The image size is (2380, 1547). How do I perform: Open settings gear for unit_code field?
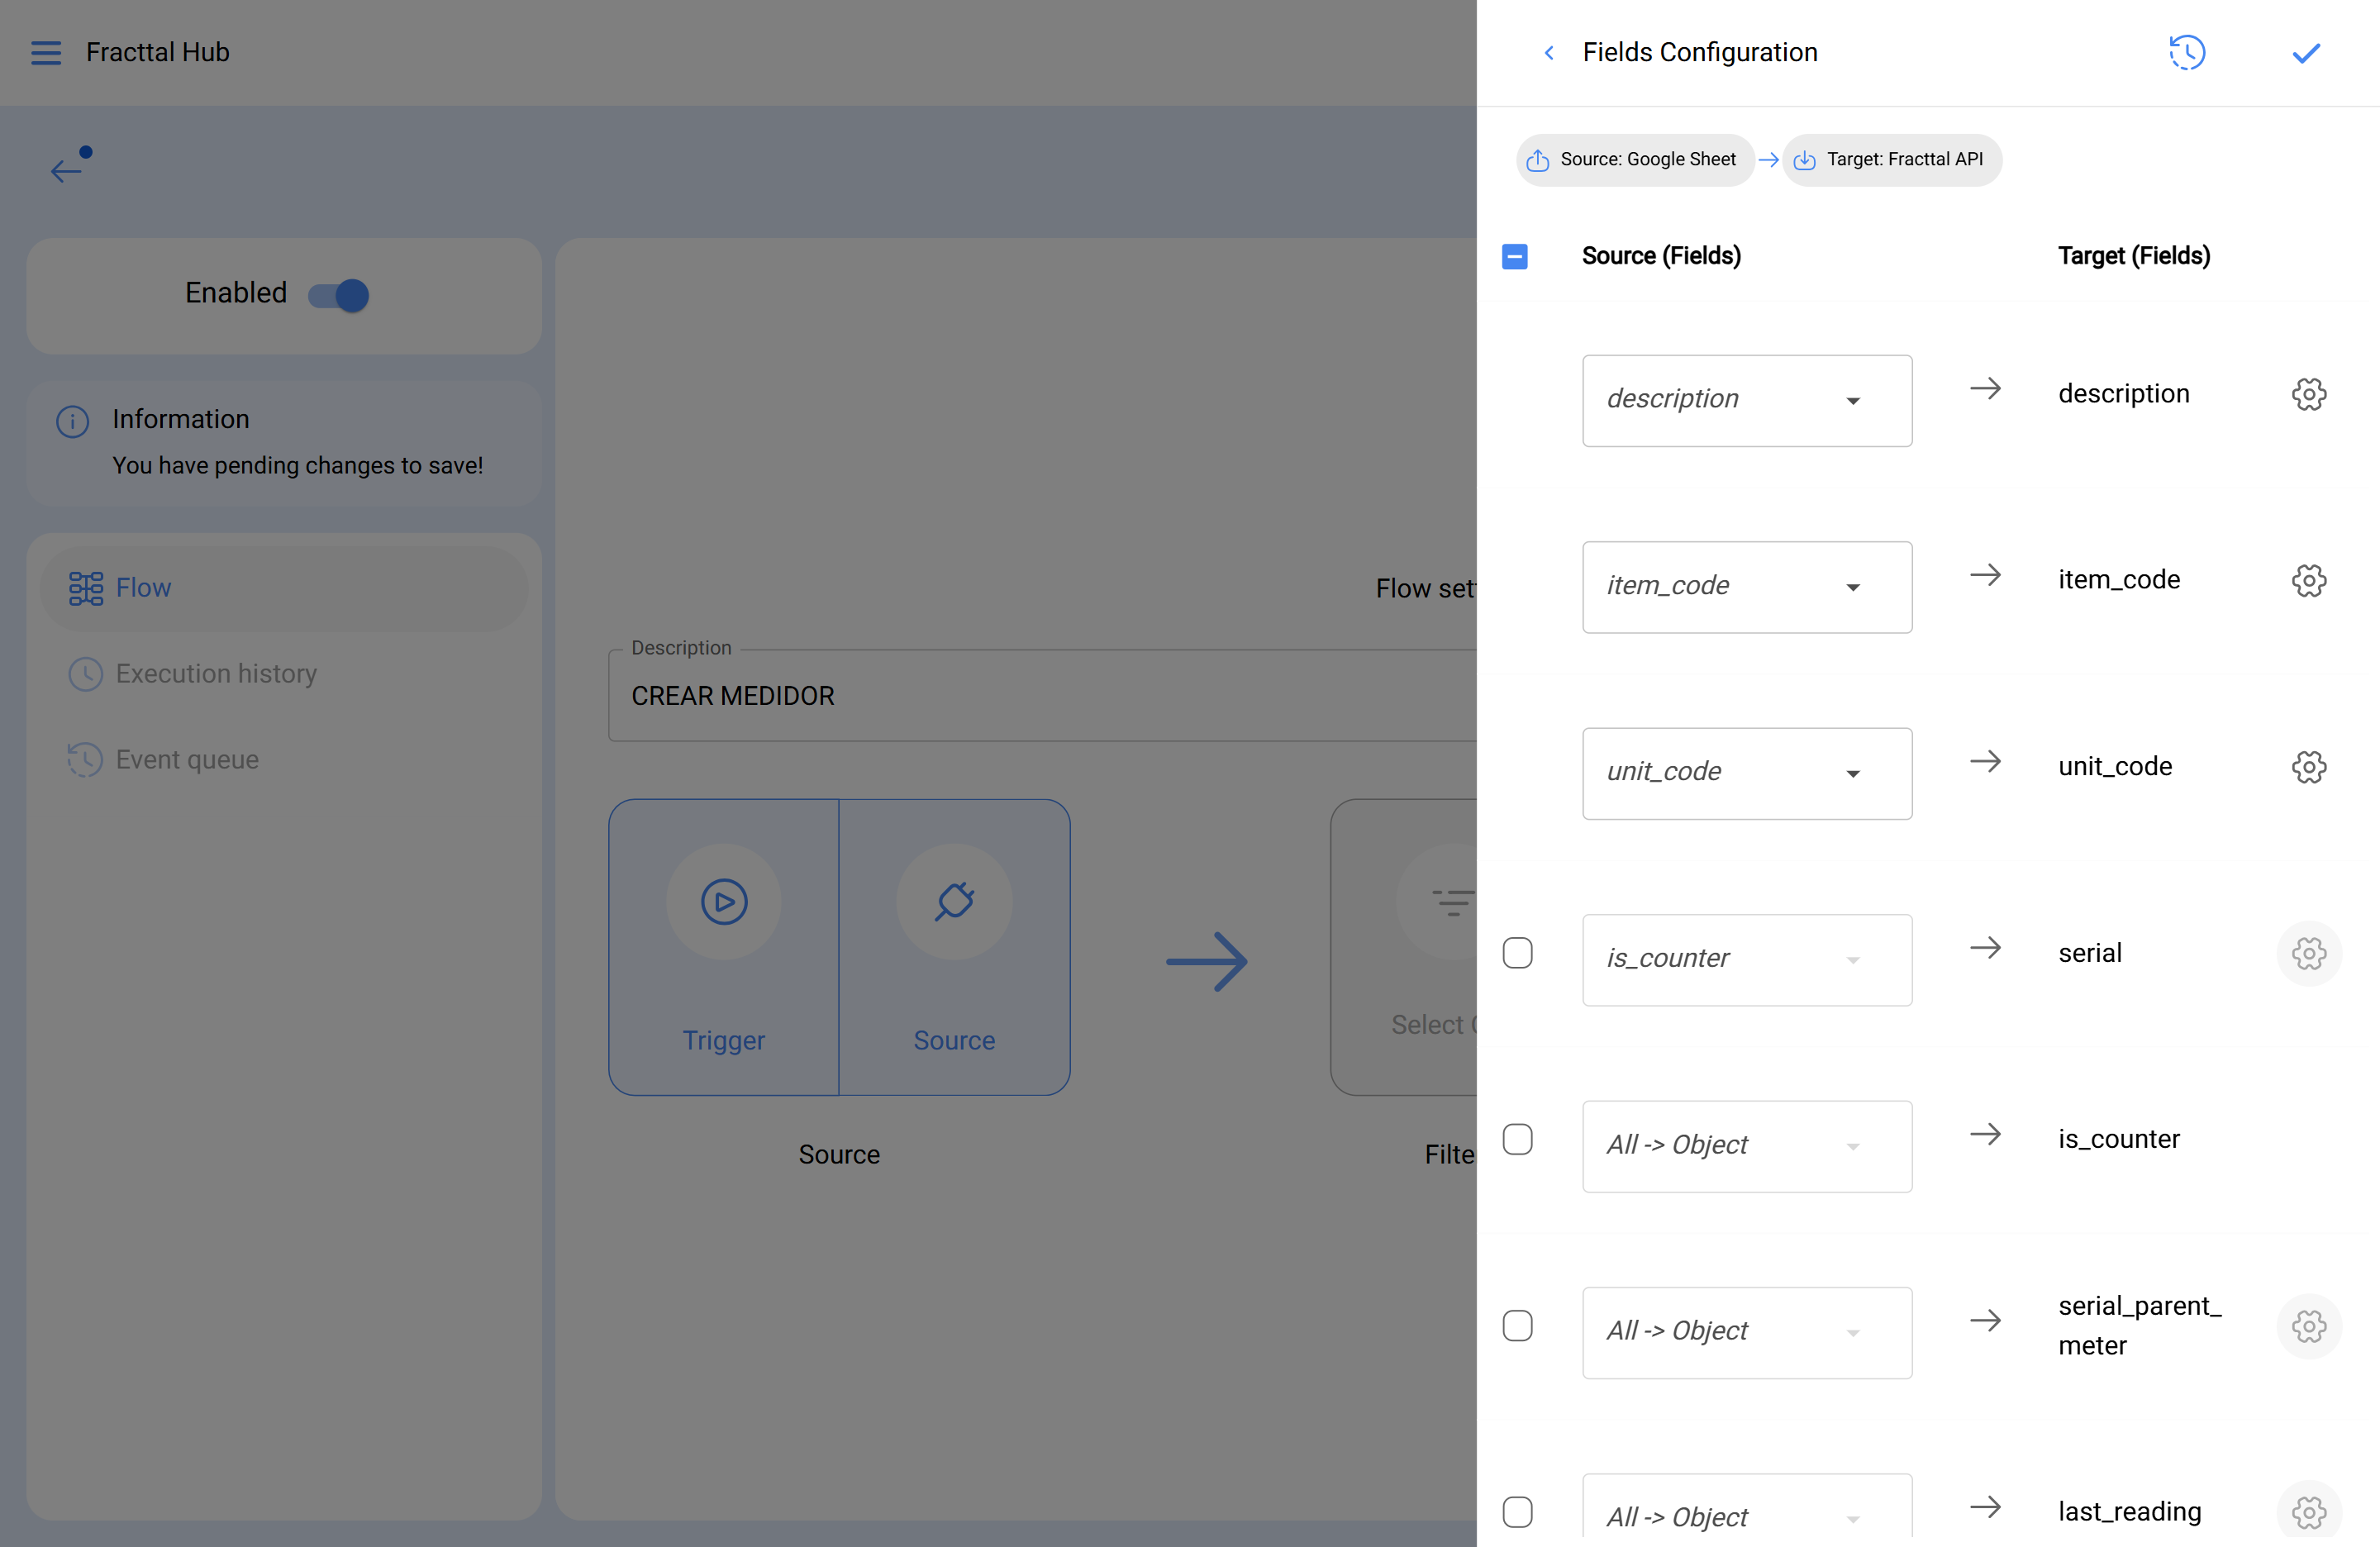click(2308, 767)
